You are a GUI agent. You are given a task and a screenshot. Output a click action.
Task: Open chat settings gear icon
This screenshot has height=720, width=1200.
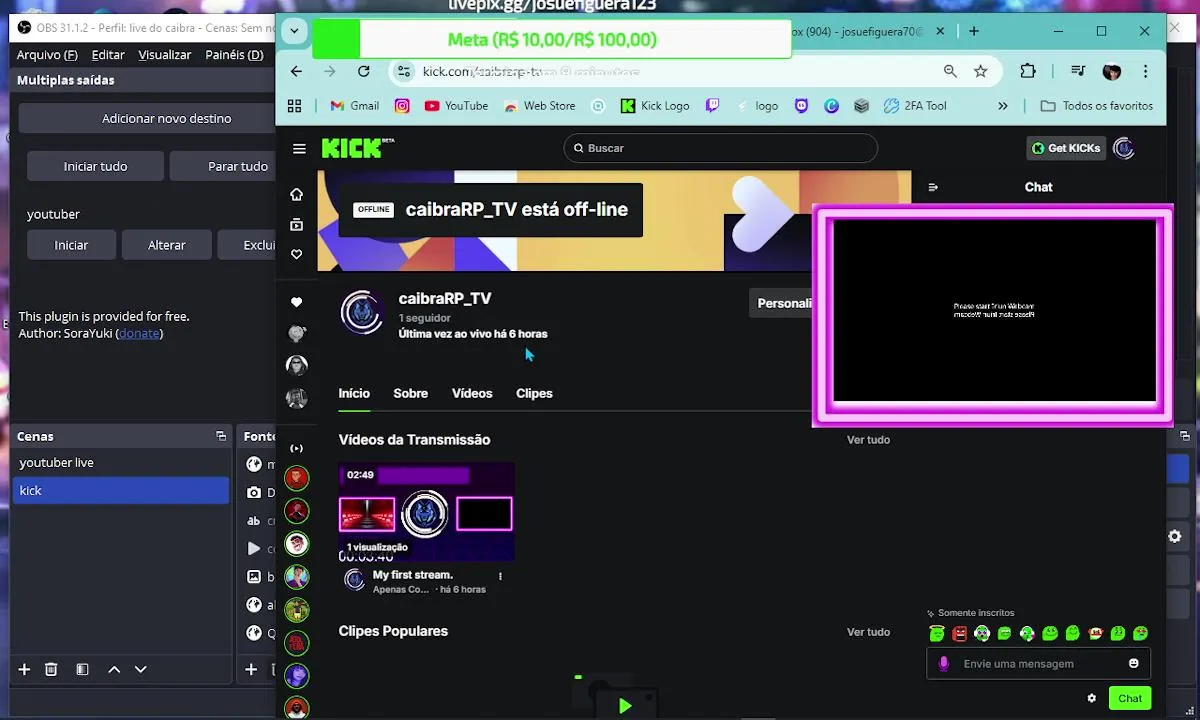coord(1092,698)
